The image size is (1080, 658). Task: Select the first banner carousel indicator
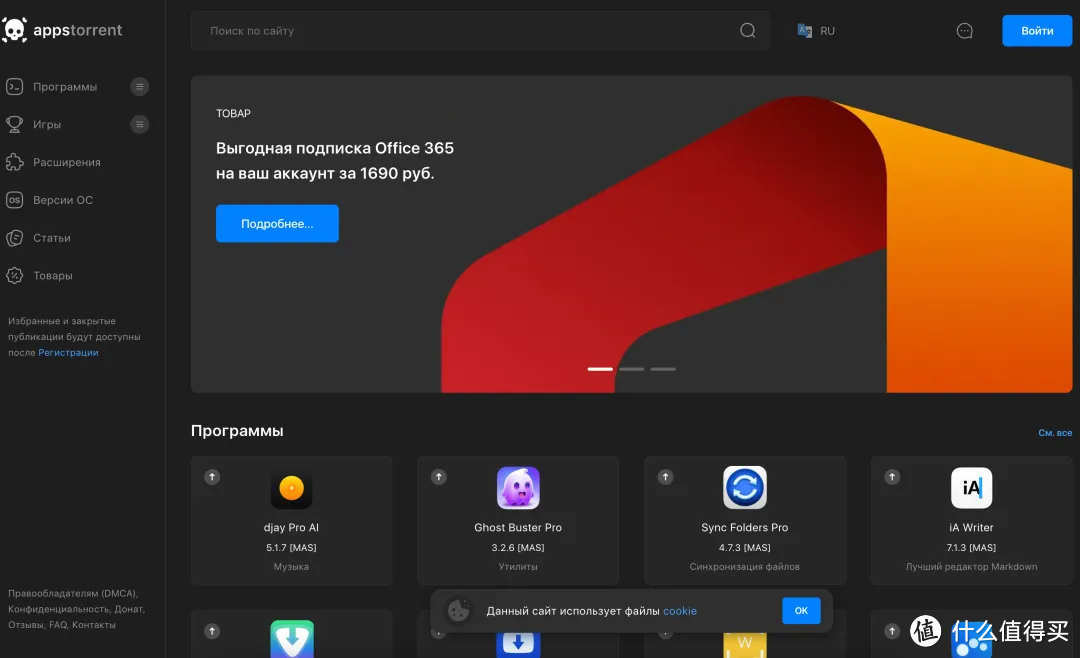[600, 369]
